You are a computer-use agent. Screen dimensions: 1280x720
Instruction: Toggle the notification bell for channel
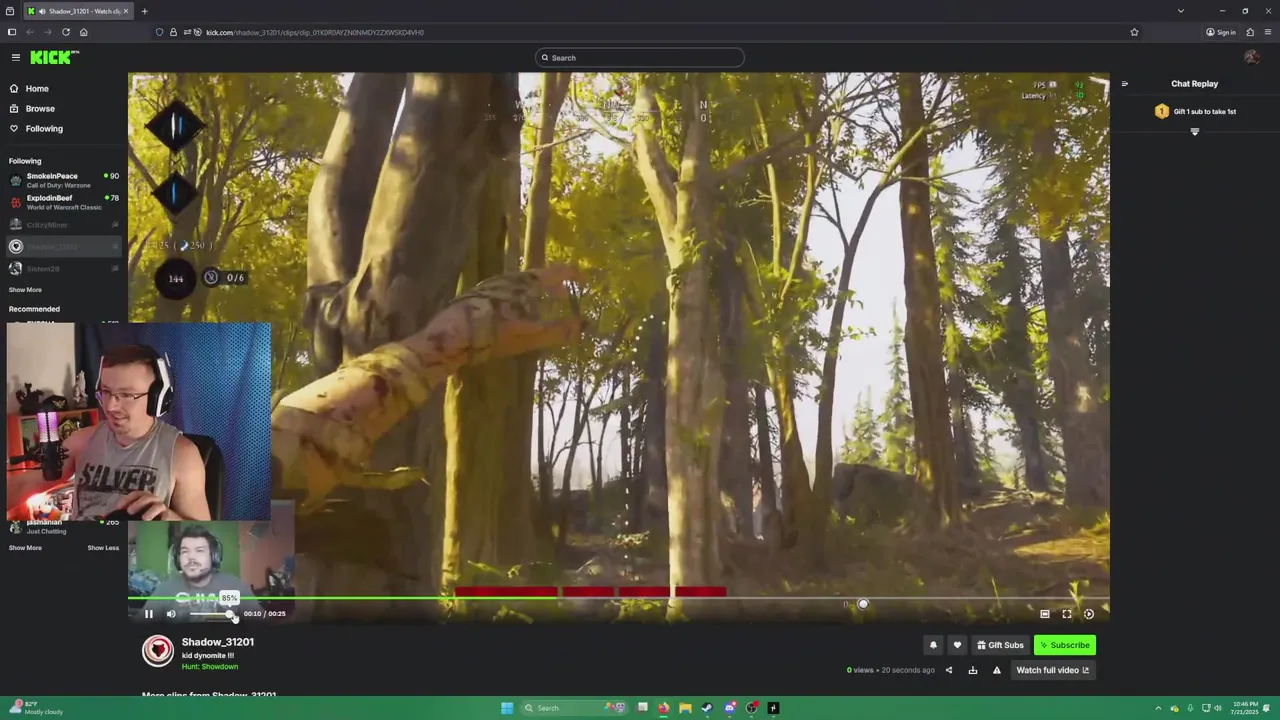933,645
